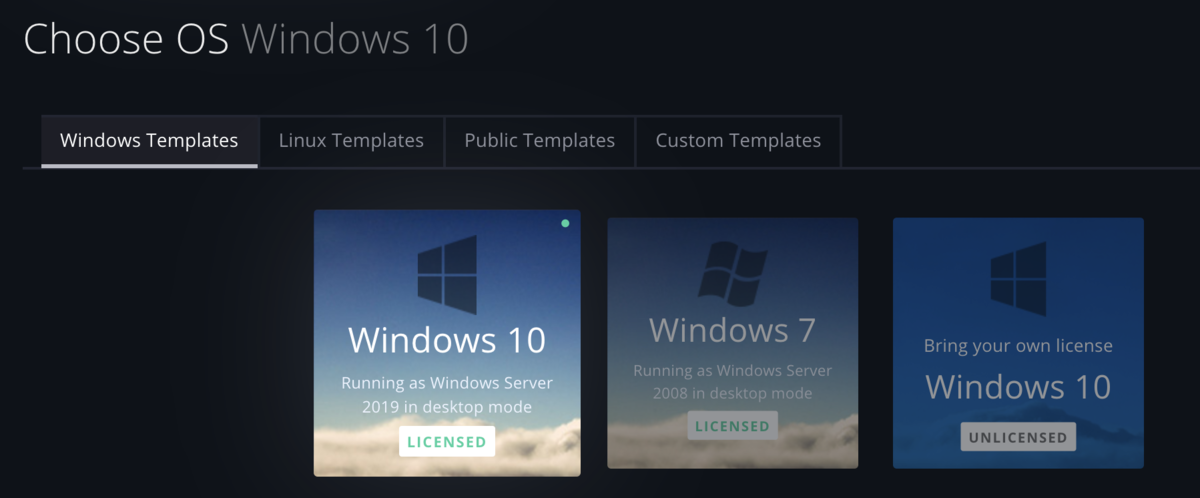
Task: Select the Windows 7 flag logo icon
Action: [x=733, y=272]
